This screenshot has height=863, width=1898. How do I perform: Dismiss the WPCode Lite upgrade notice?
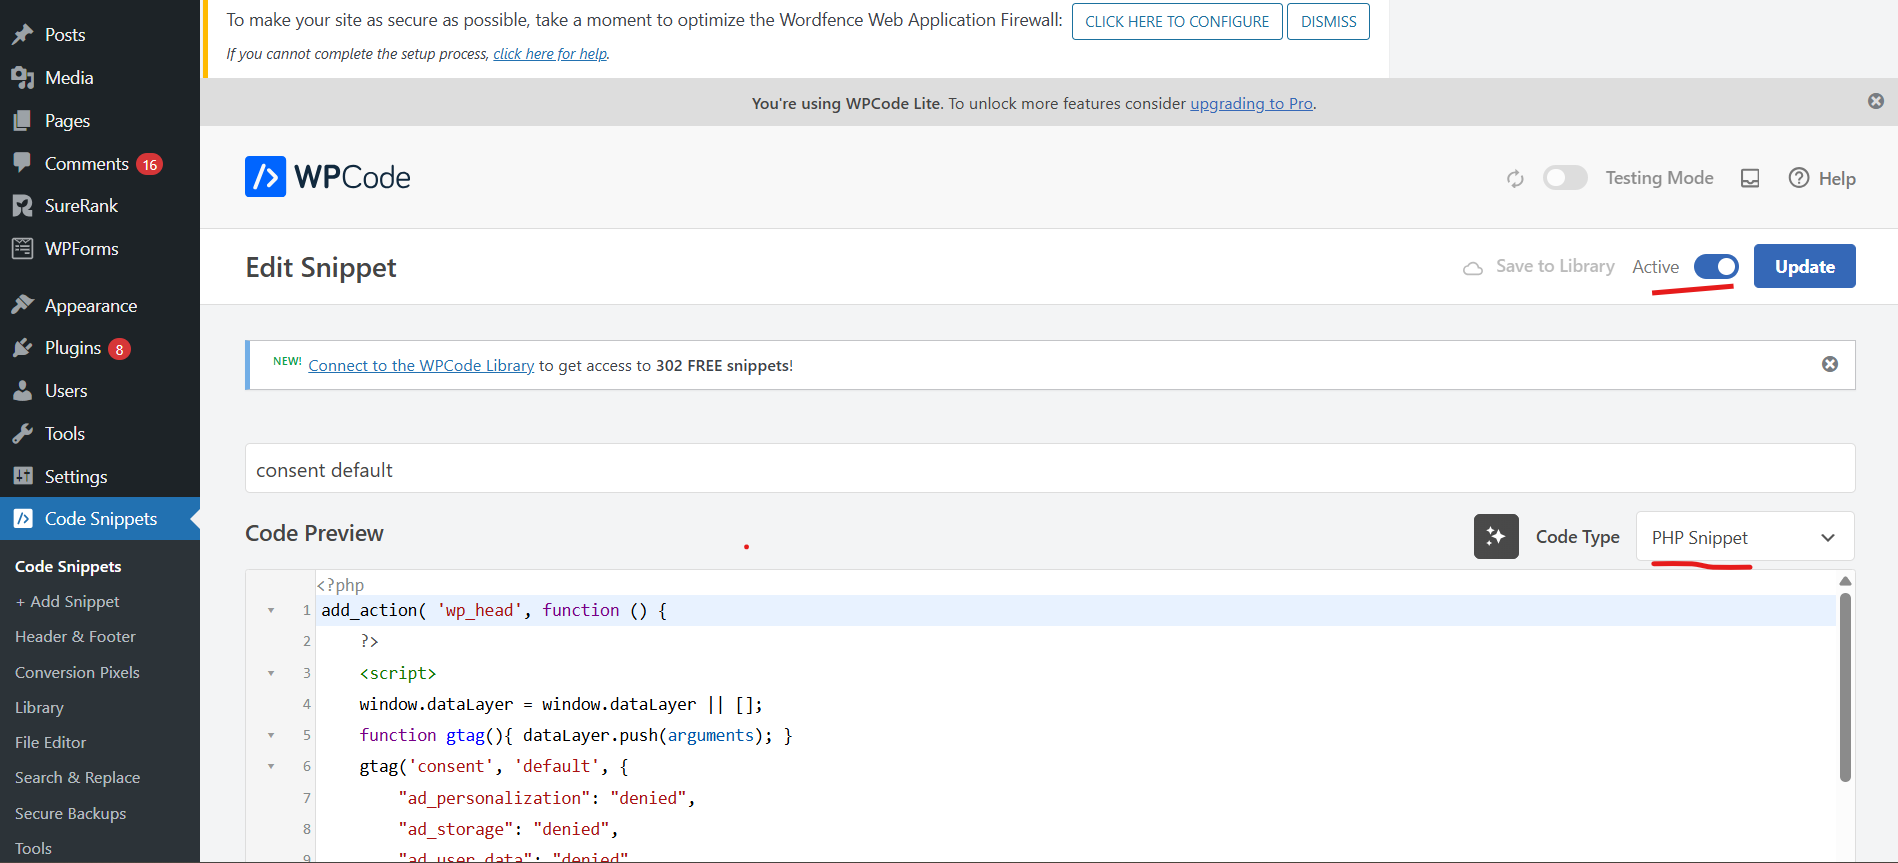(1876, 101)
